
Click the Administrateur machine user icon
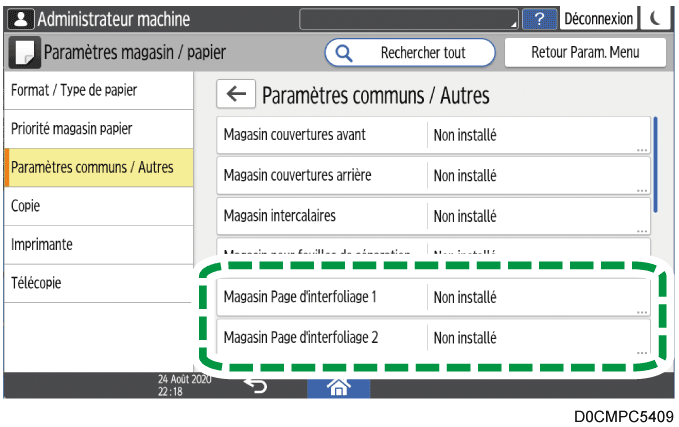[20, 18]
